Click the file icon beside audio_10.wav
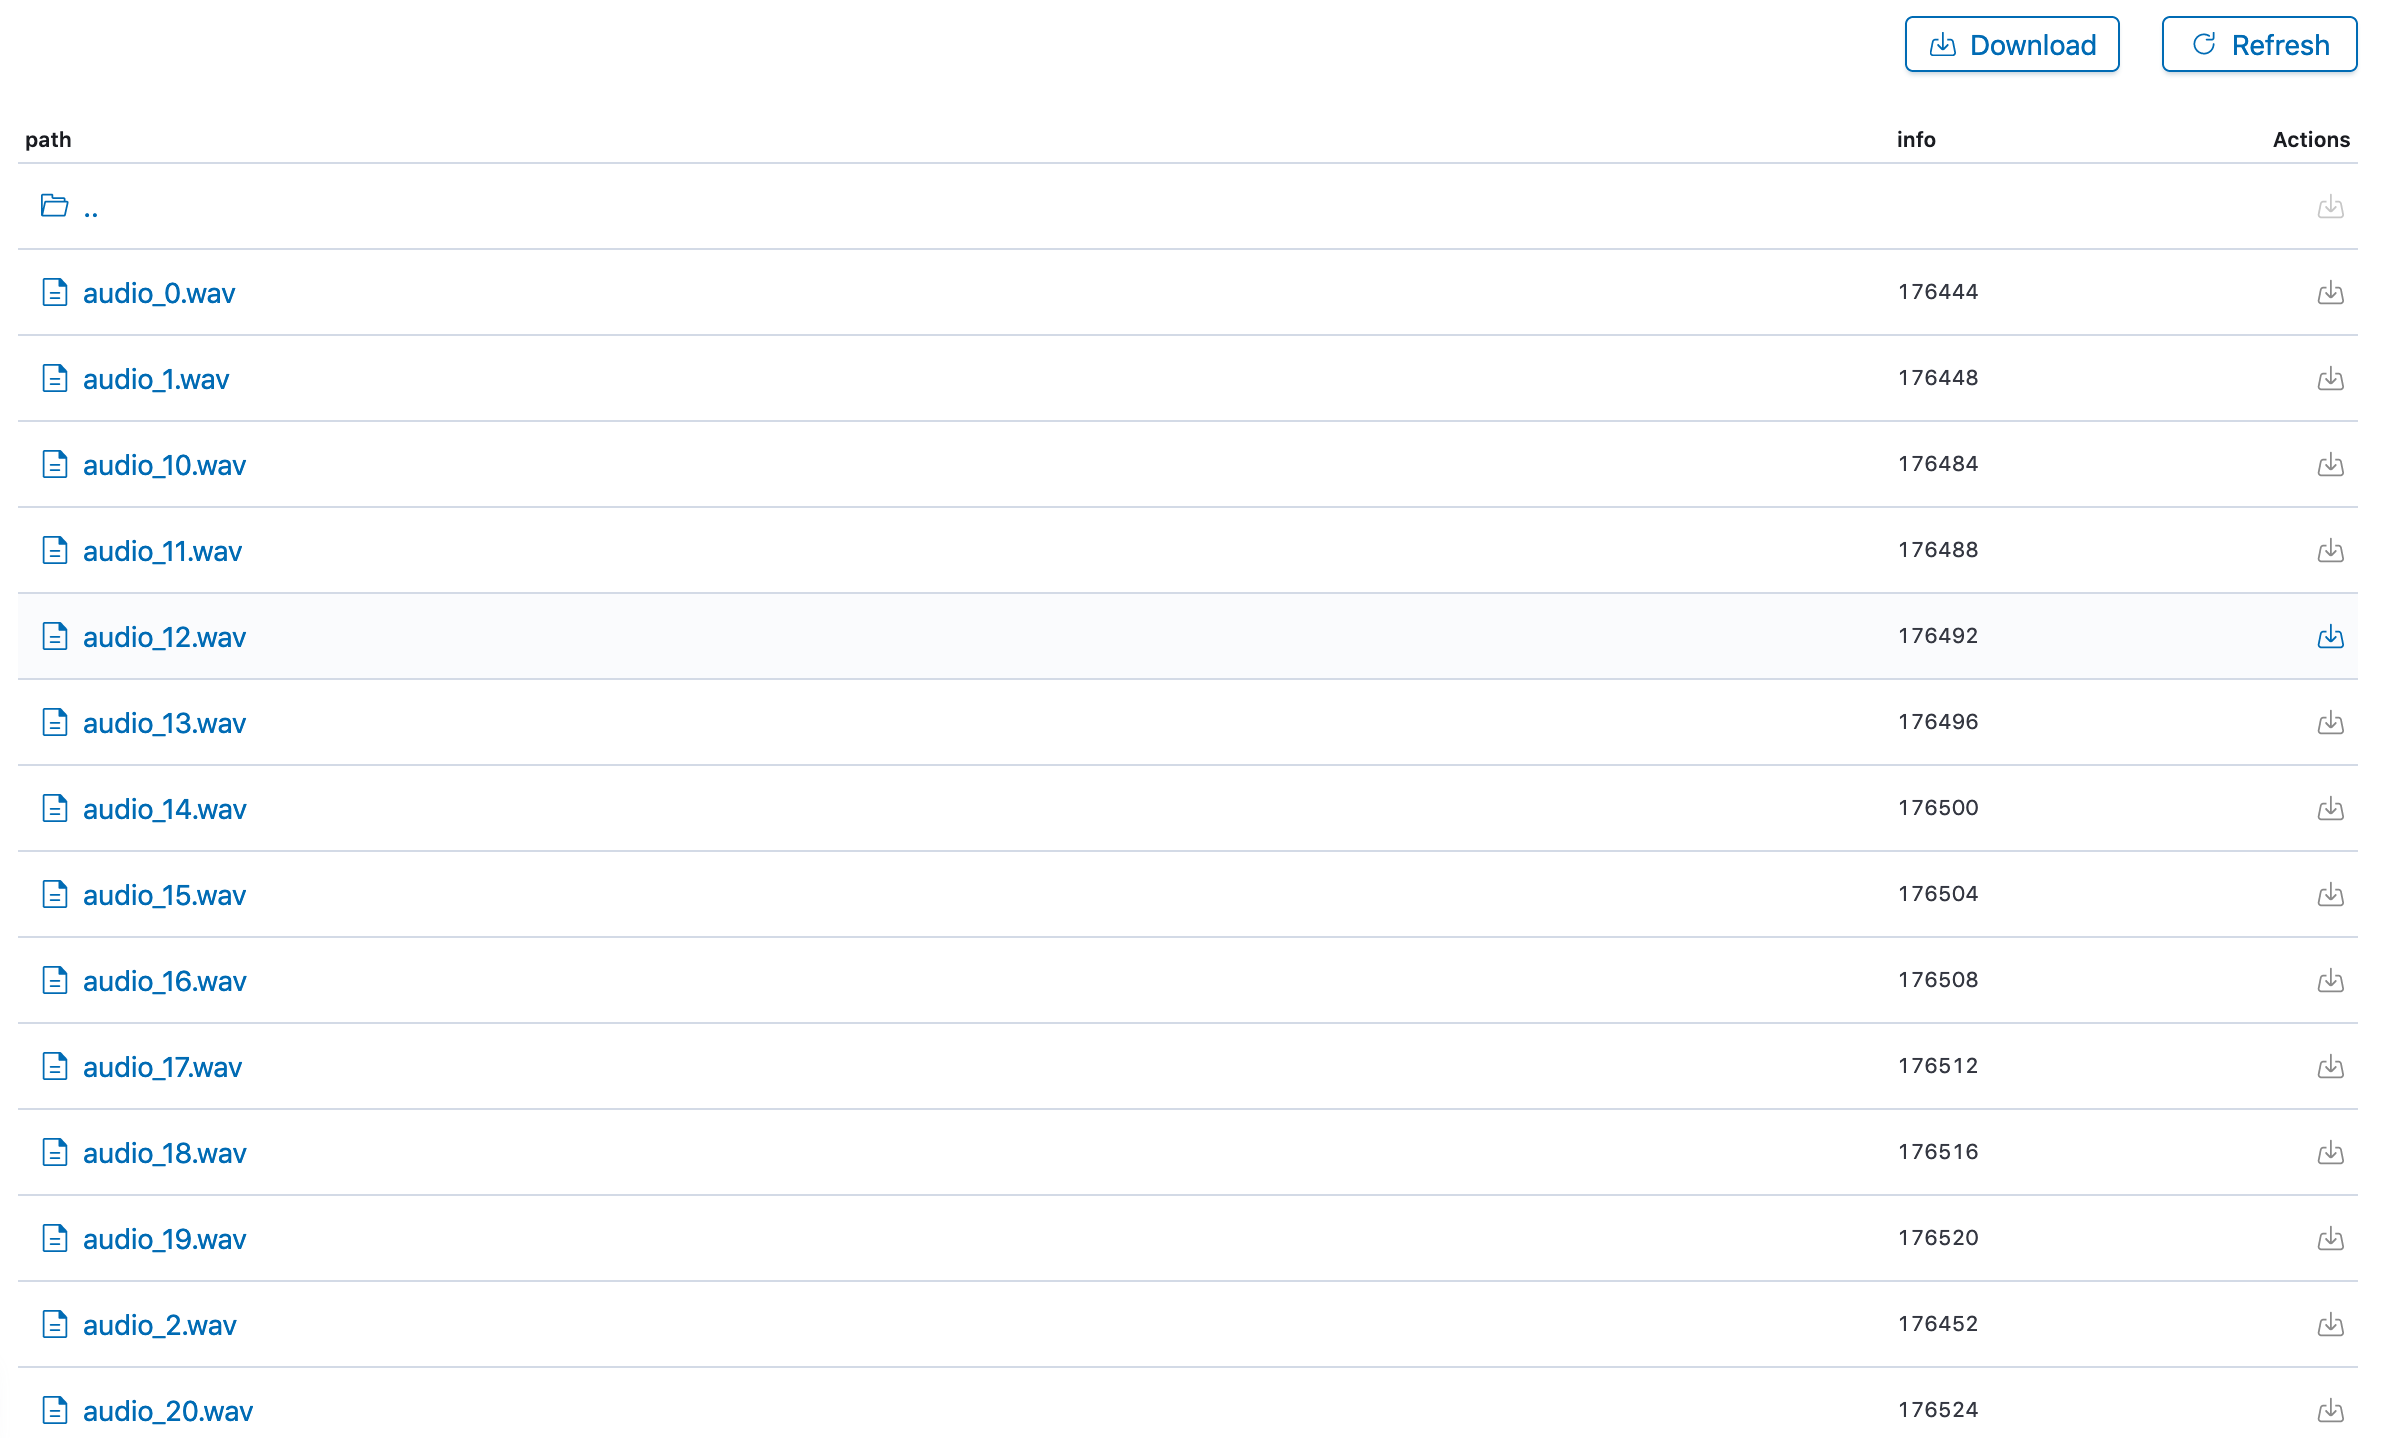 [x=55, y=464]
